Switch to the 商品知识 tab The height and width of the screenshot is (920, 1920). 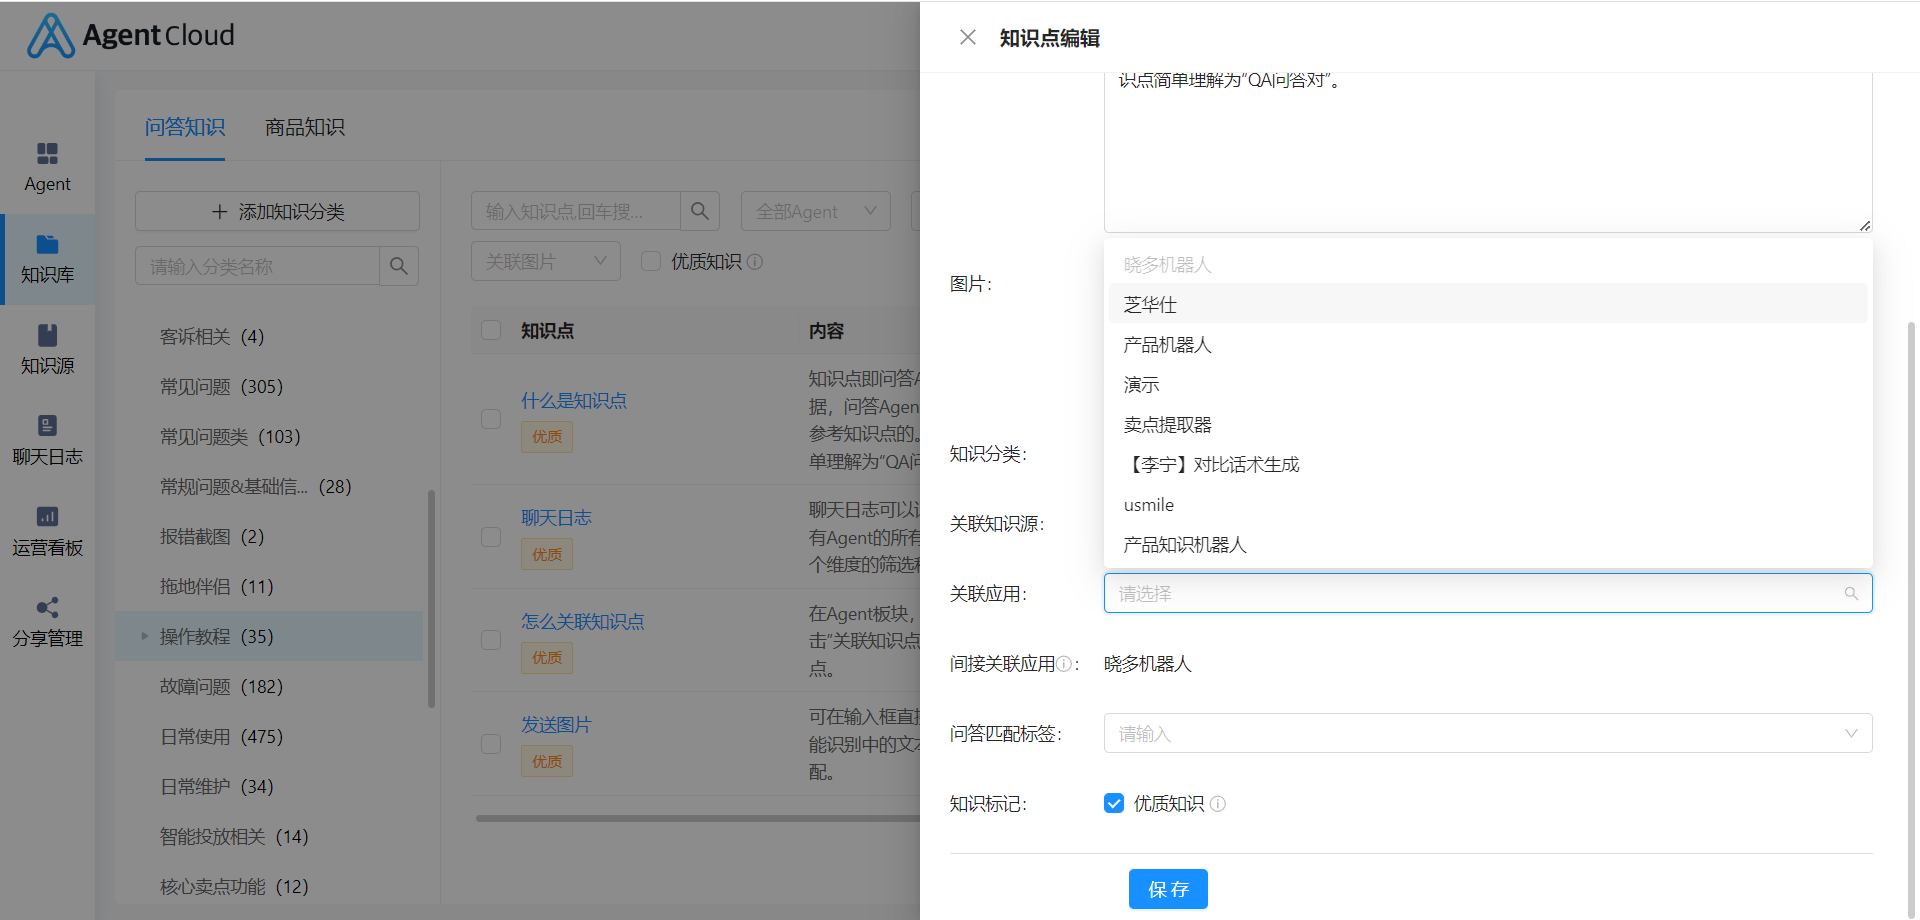coord(305,127)
